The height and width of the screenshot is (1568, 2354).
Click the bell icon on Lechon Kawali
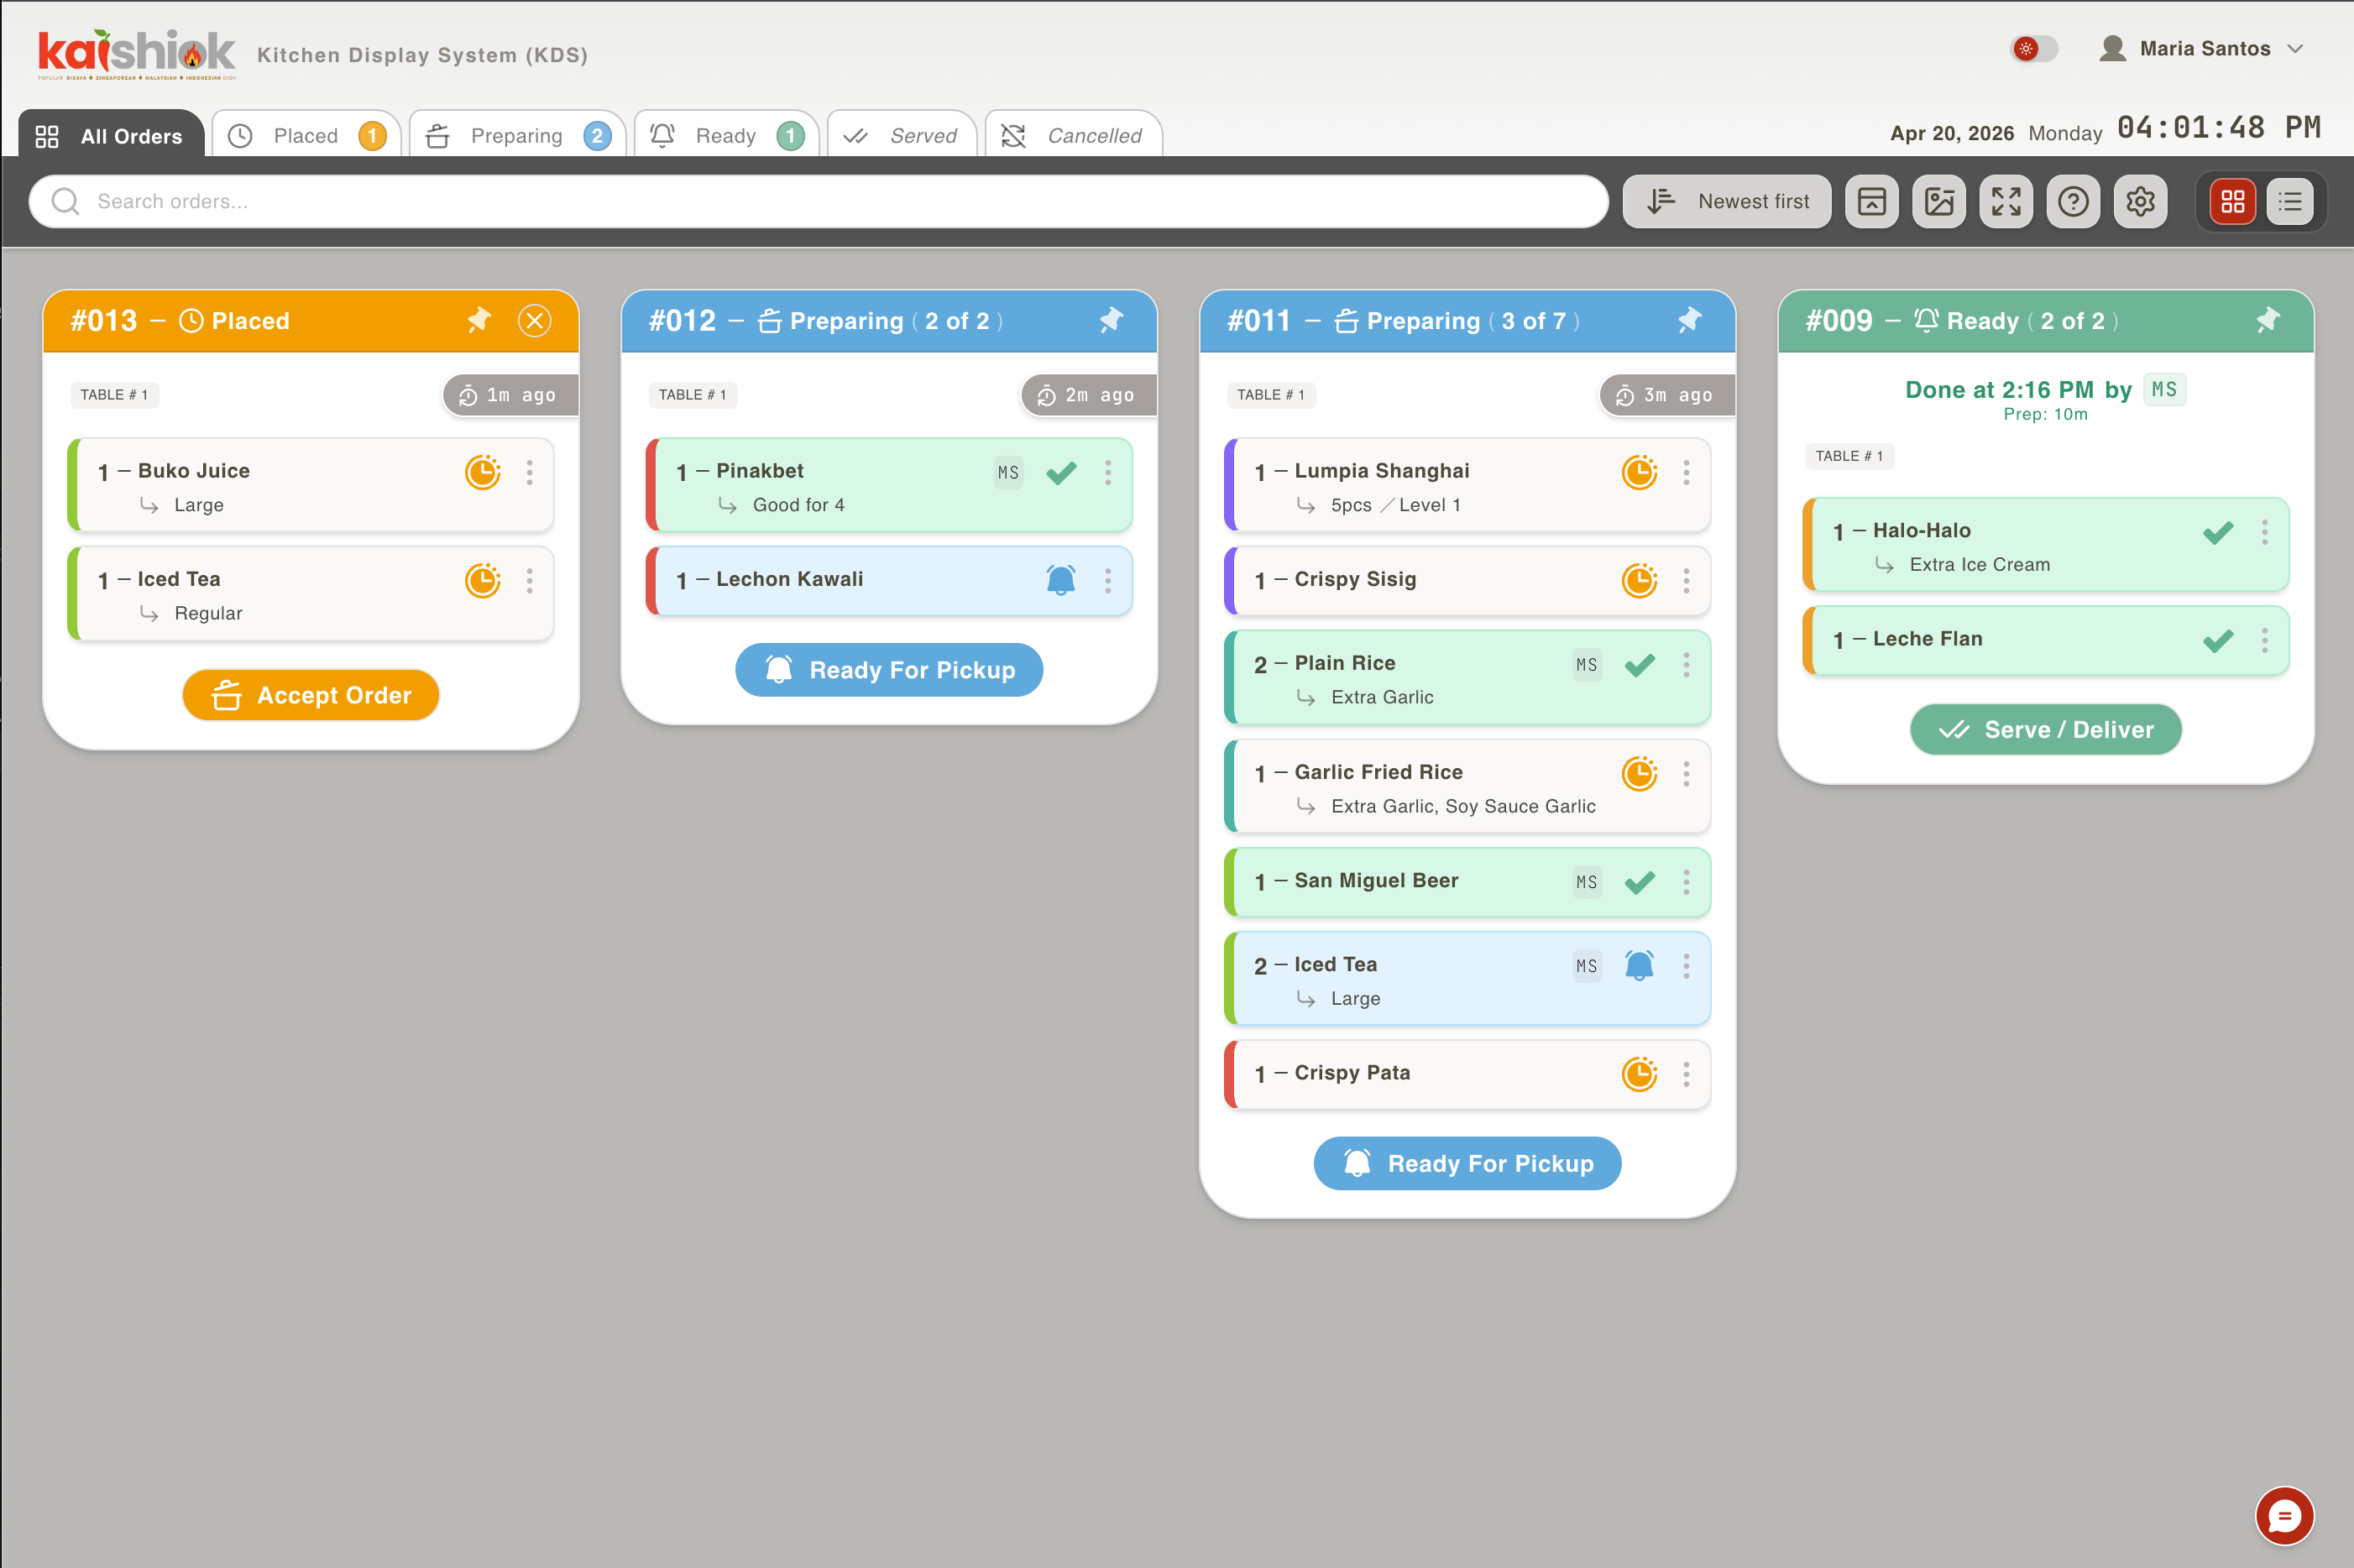(1060, 580)
